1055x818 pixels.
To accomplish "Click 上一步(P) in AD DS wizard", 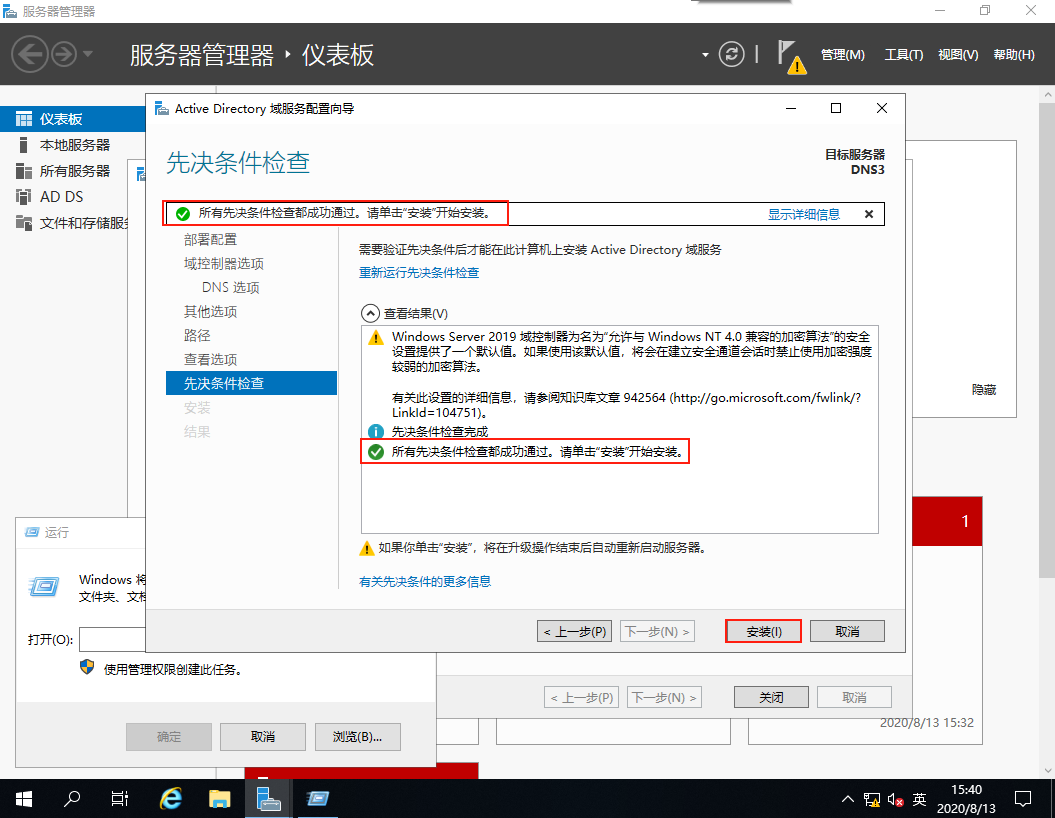I will [575, 631].
